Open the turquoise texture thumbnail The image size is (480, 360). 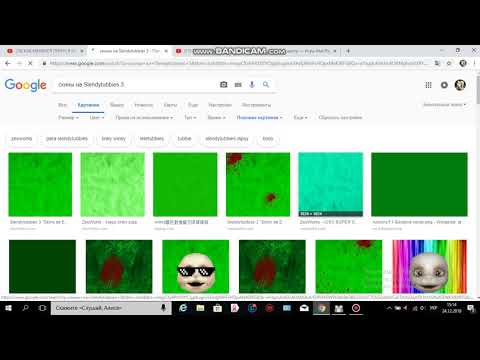(330, 184)
